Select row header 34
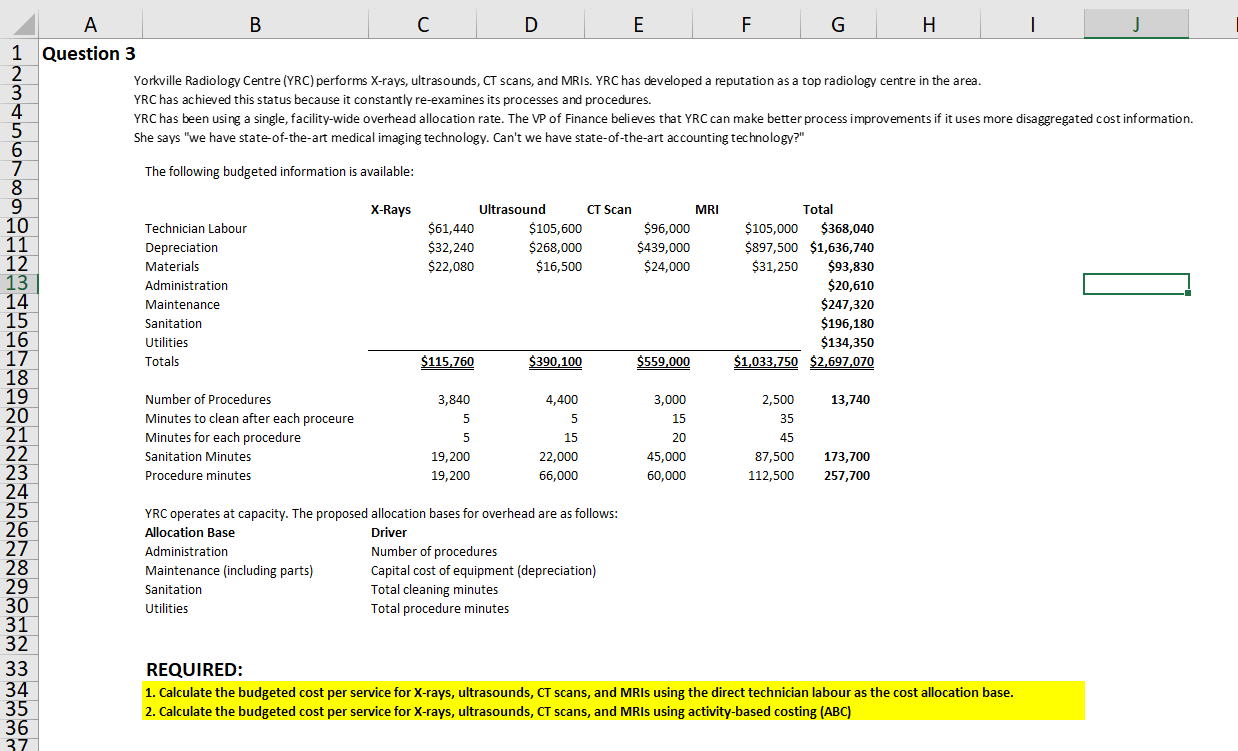Viewport: 1238px width, 751px height. (17, 690)
